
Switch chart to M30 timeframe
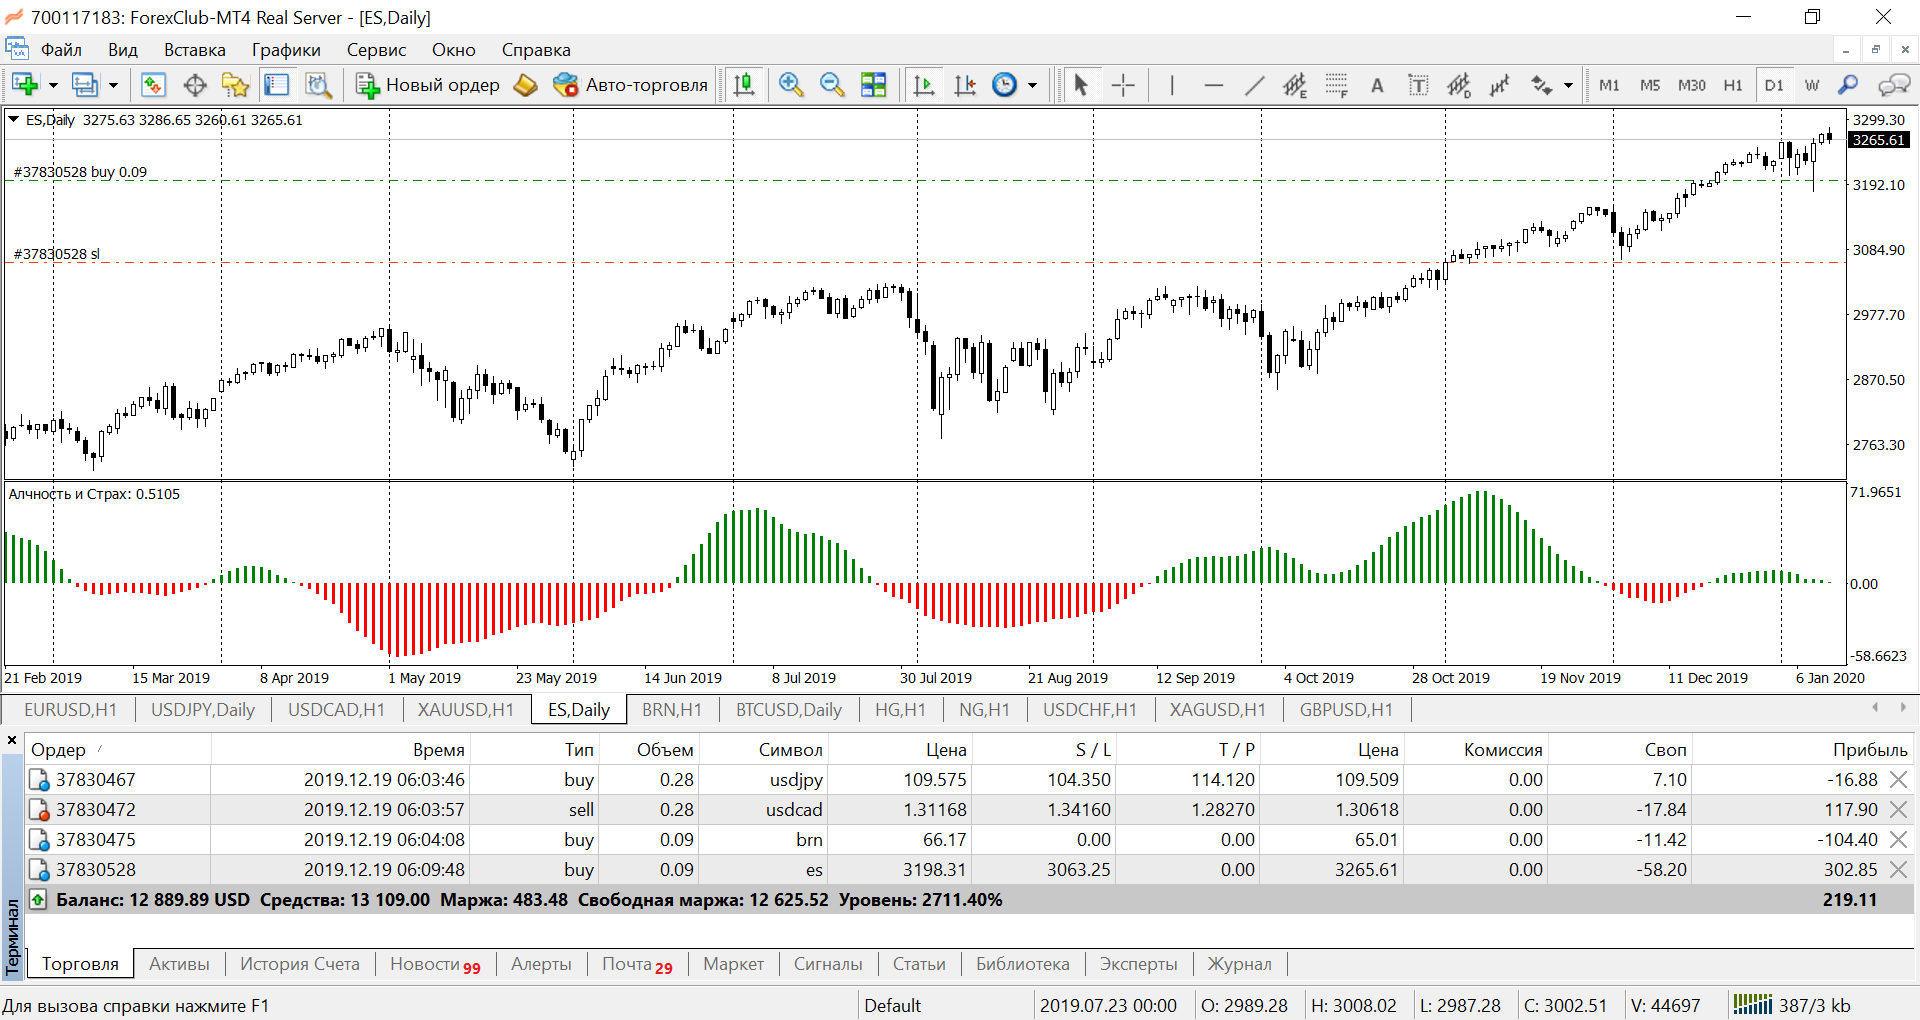click(x=1692, y=85)
